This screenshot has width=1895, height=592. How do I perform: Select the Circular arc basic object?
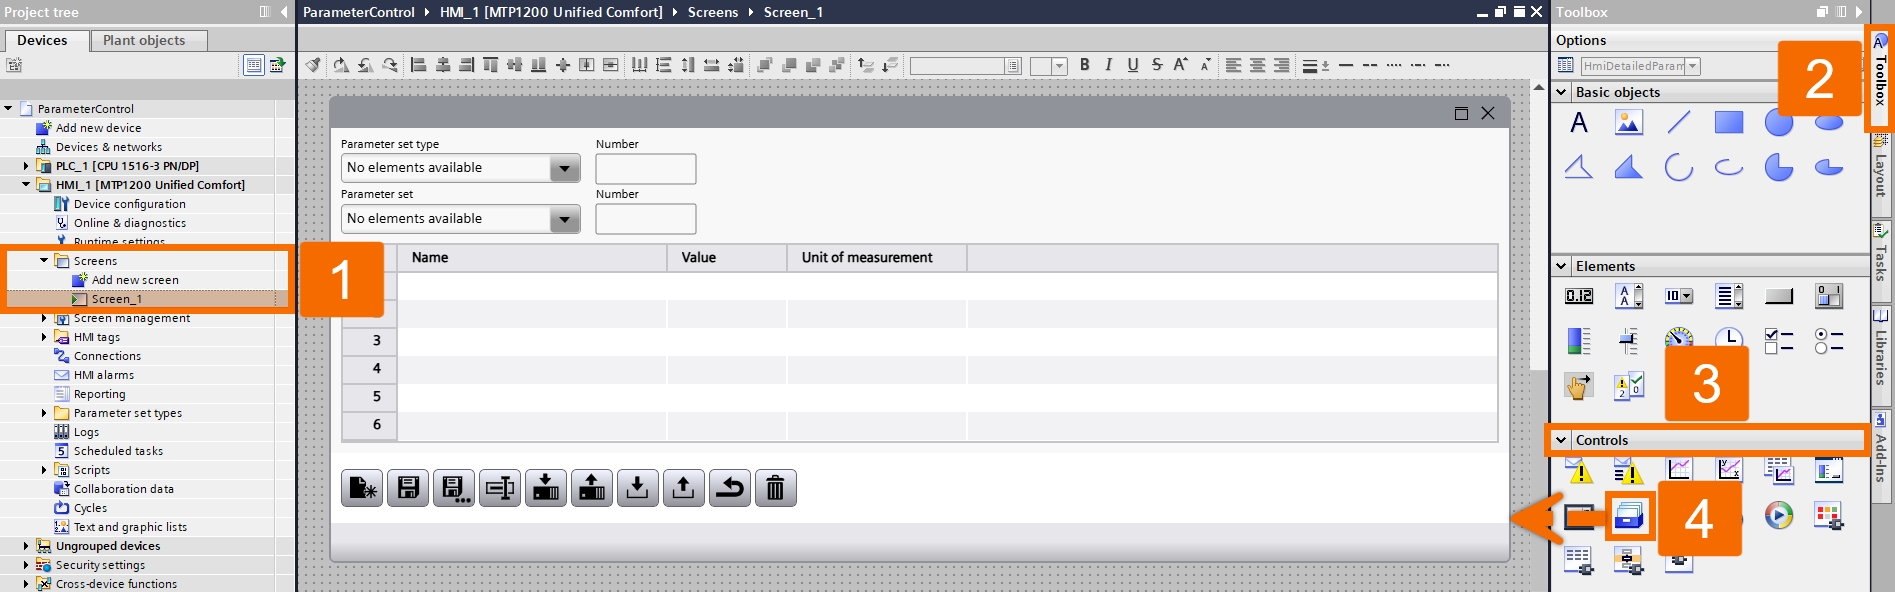[1679, 167]
